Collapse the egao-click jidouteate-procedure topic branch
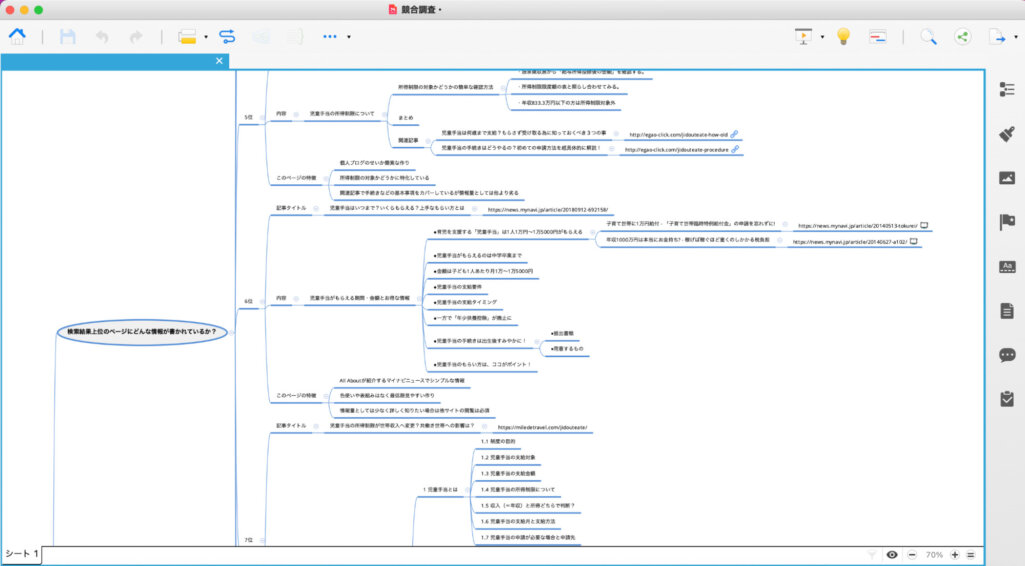1025x566 pixels. (611, 149)
